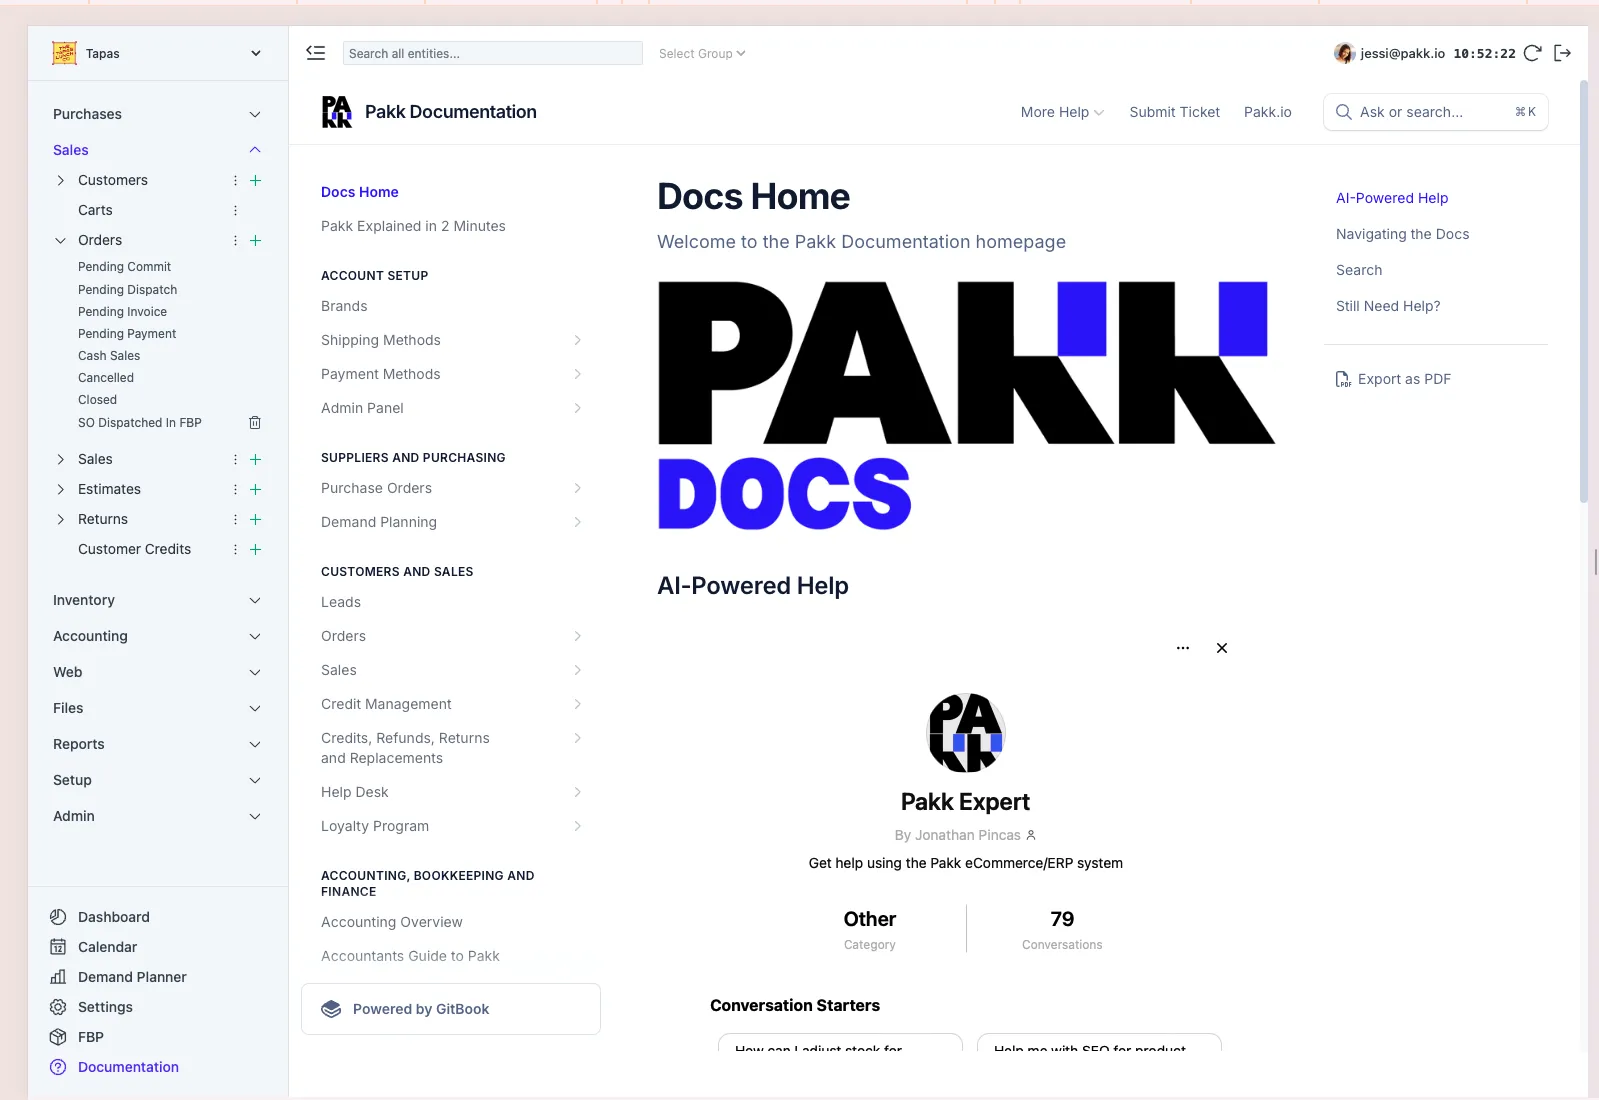Open the Leads doc page

coord(341,602)
